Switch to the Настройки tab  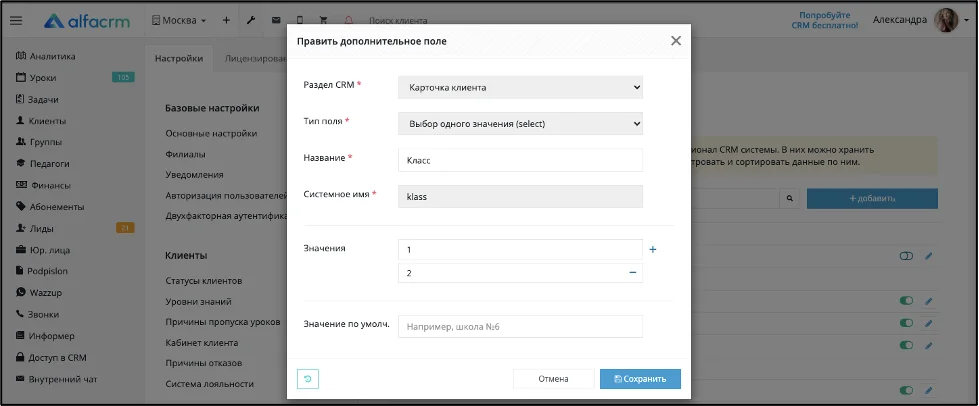pos(179,59)
